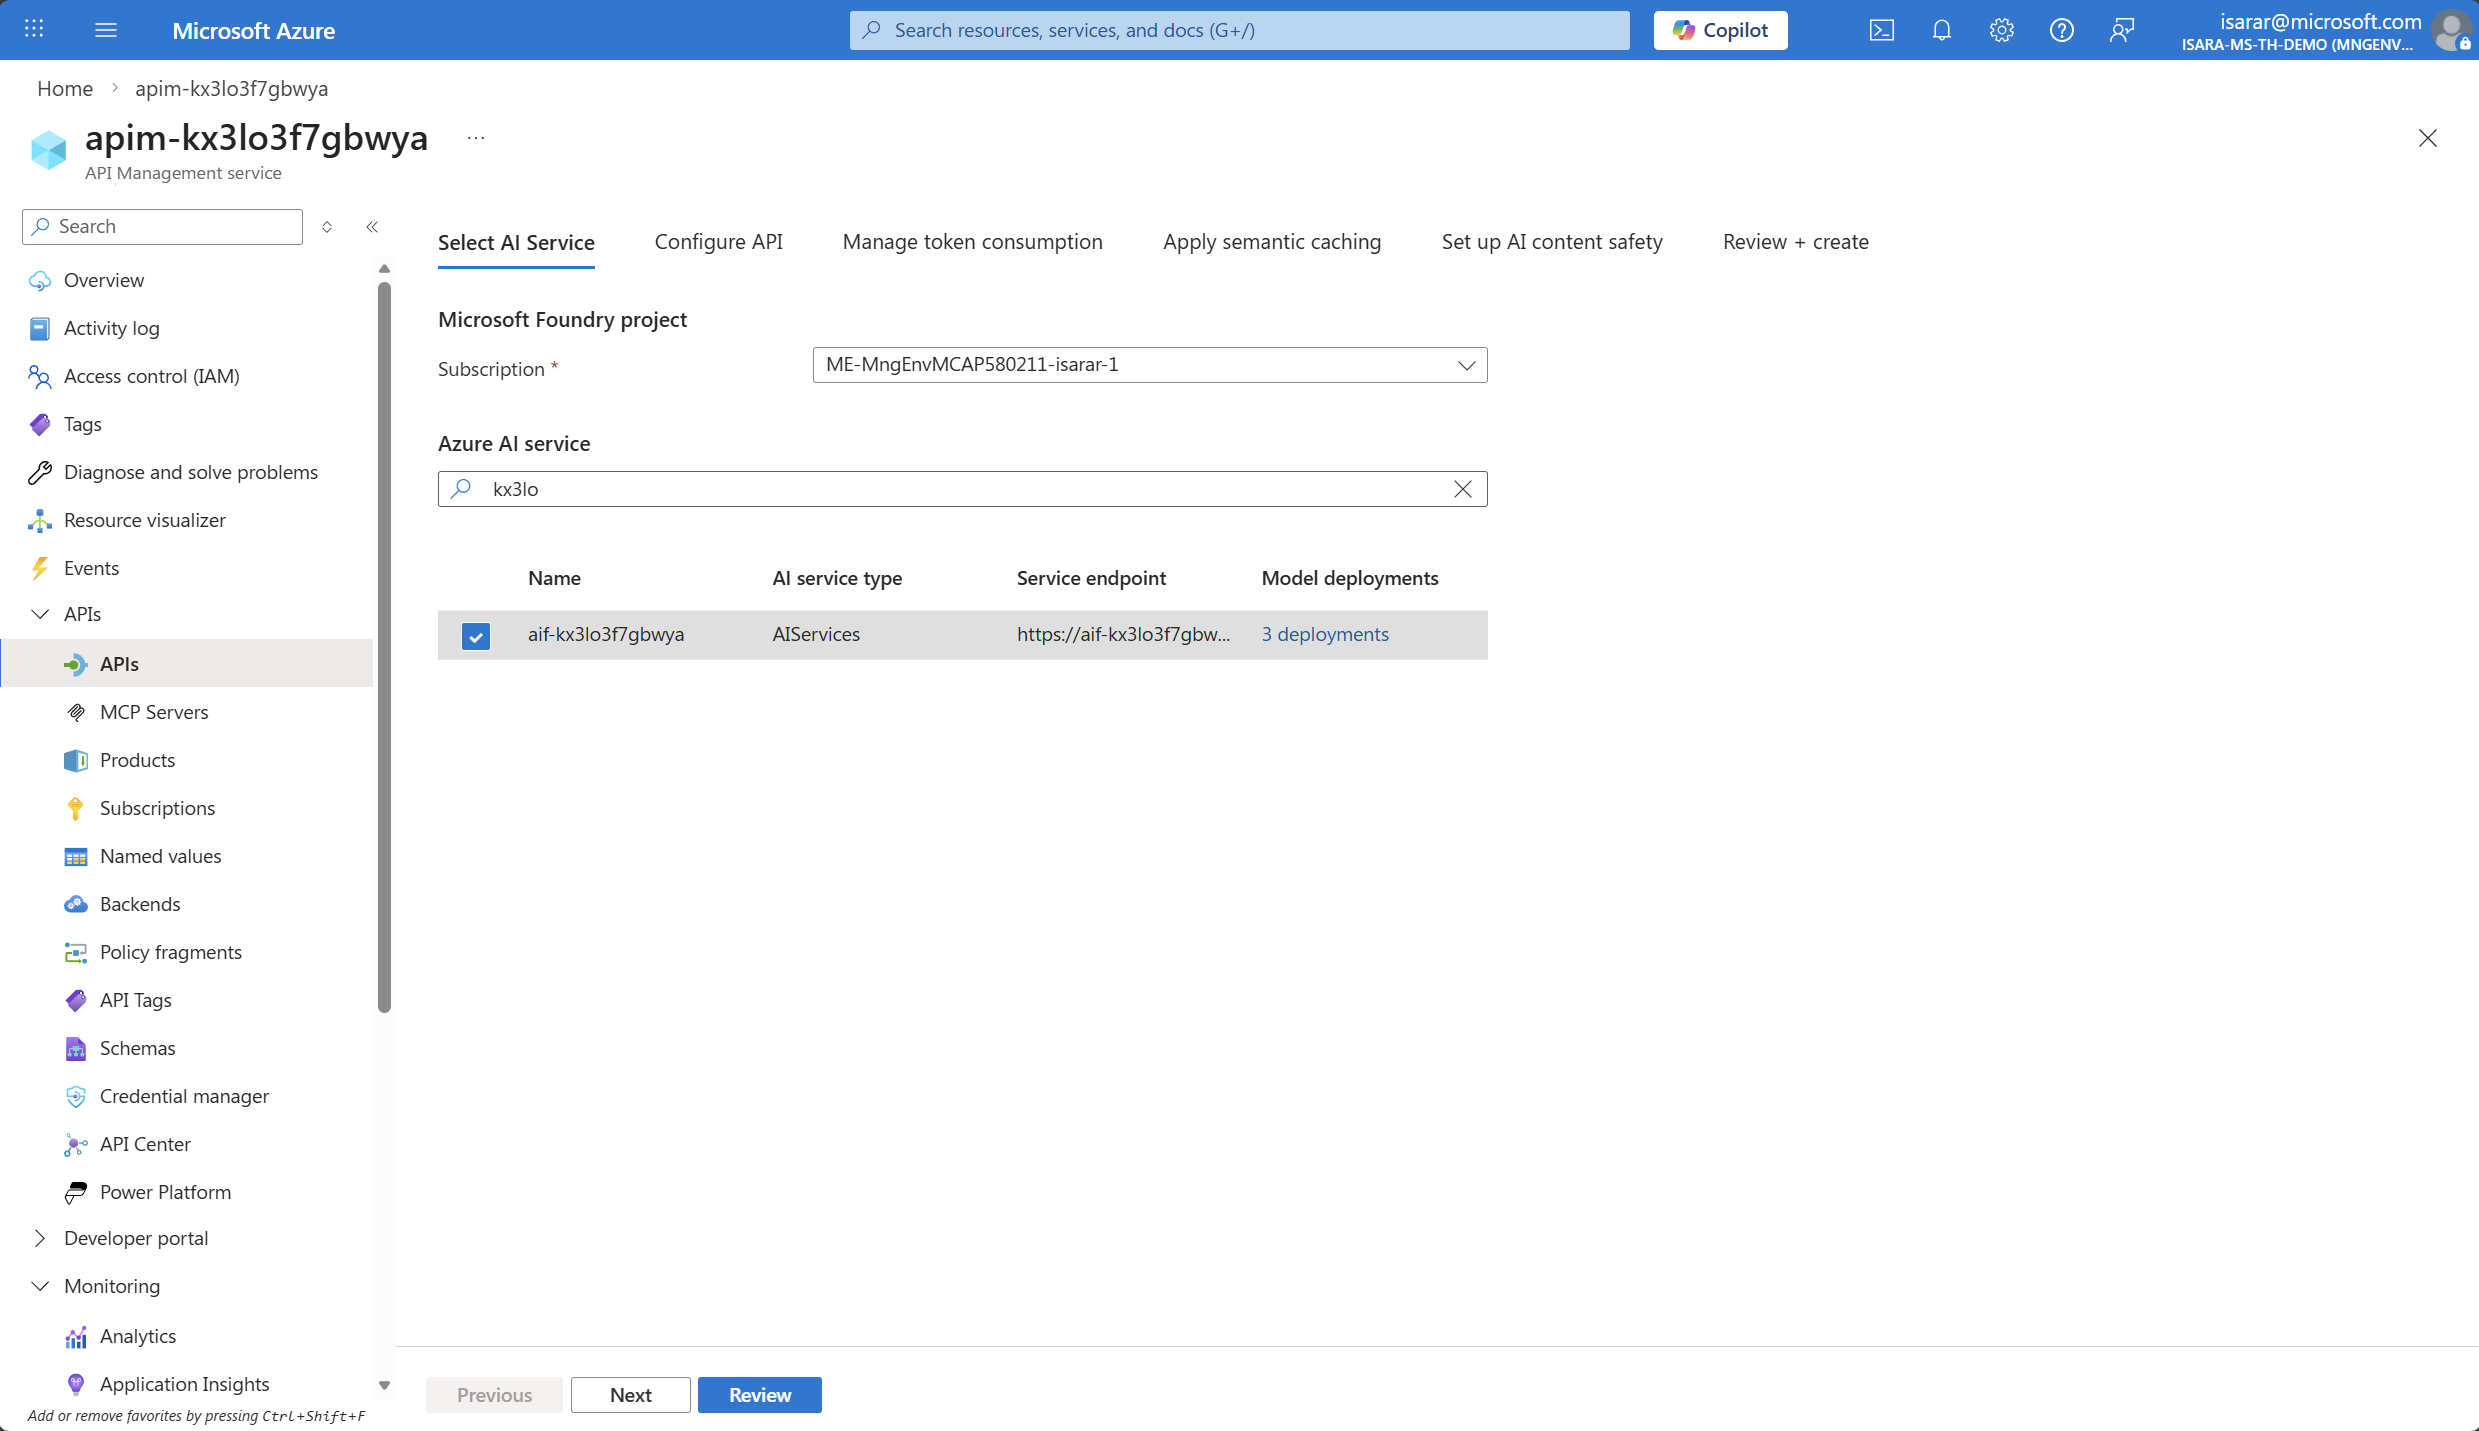This screenshot has width=2479, height=1431.
Task: Open the Subscription dropdown
Action: 1150,365
